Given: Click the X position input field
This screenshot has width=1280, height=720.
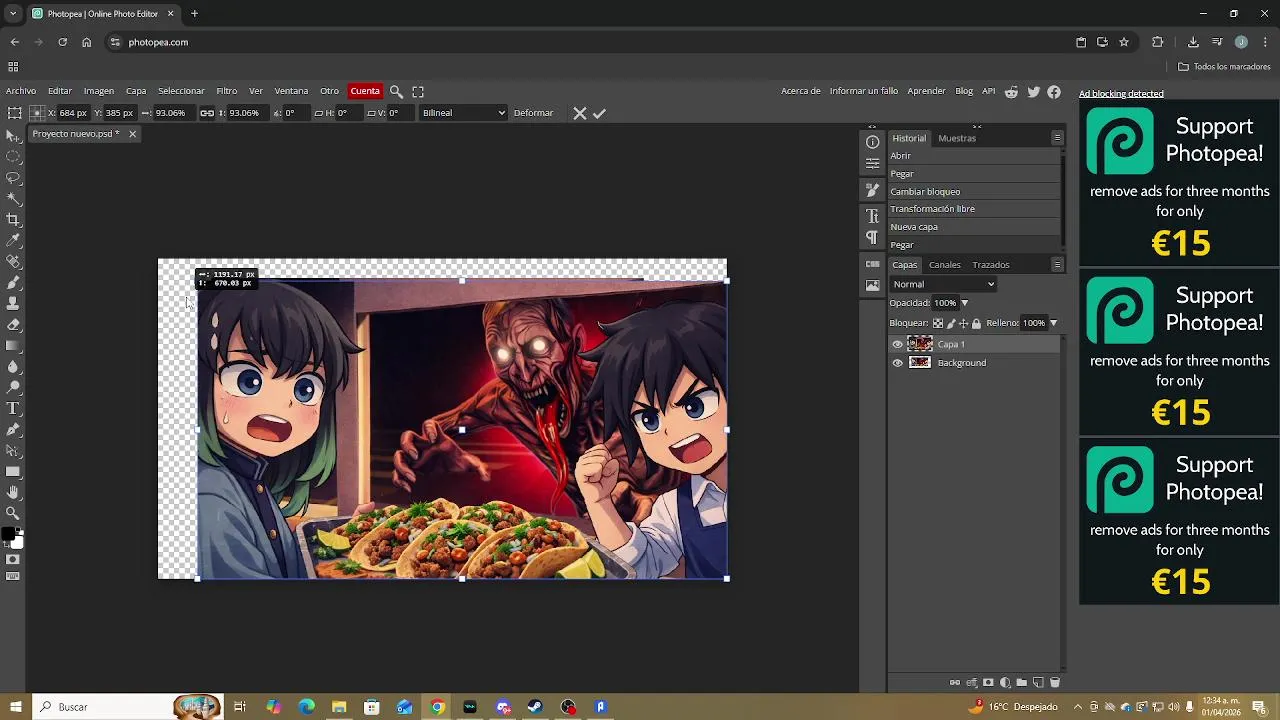Looking at the screenshot, I should [x=72, y=113].
